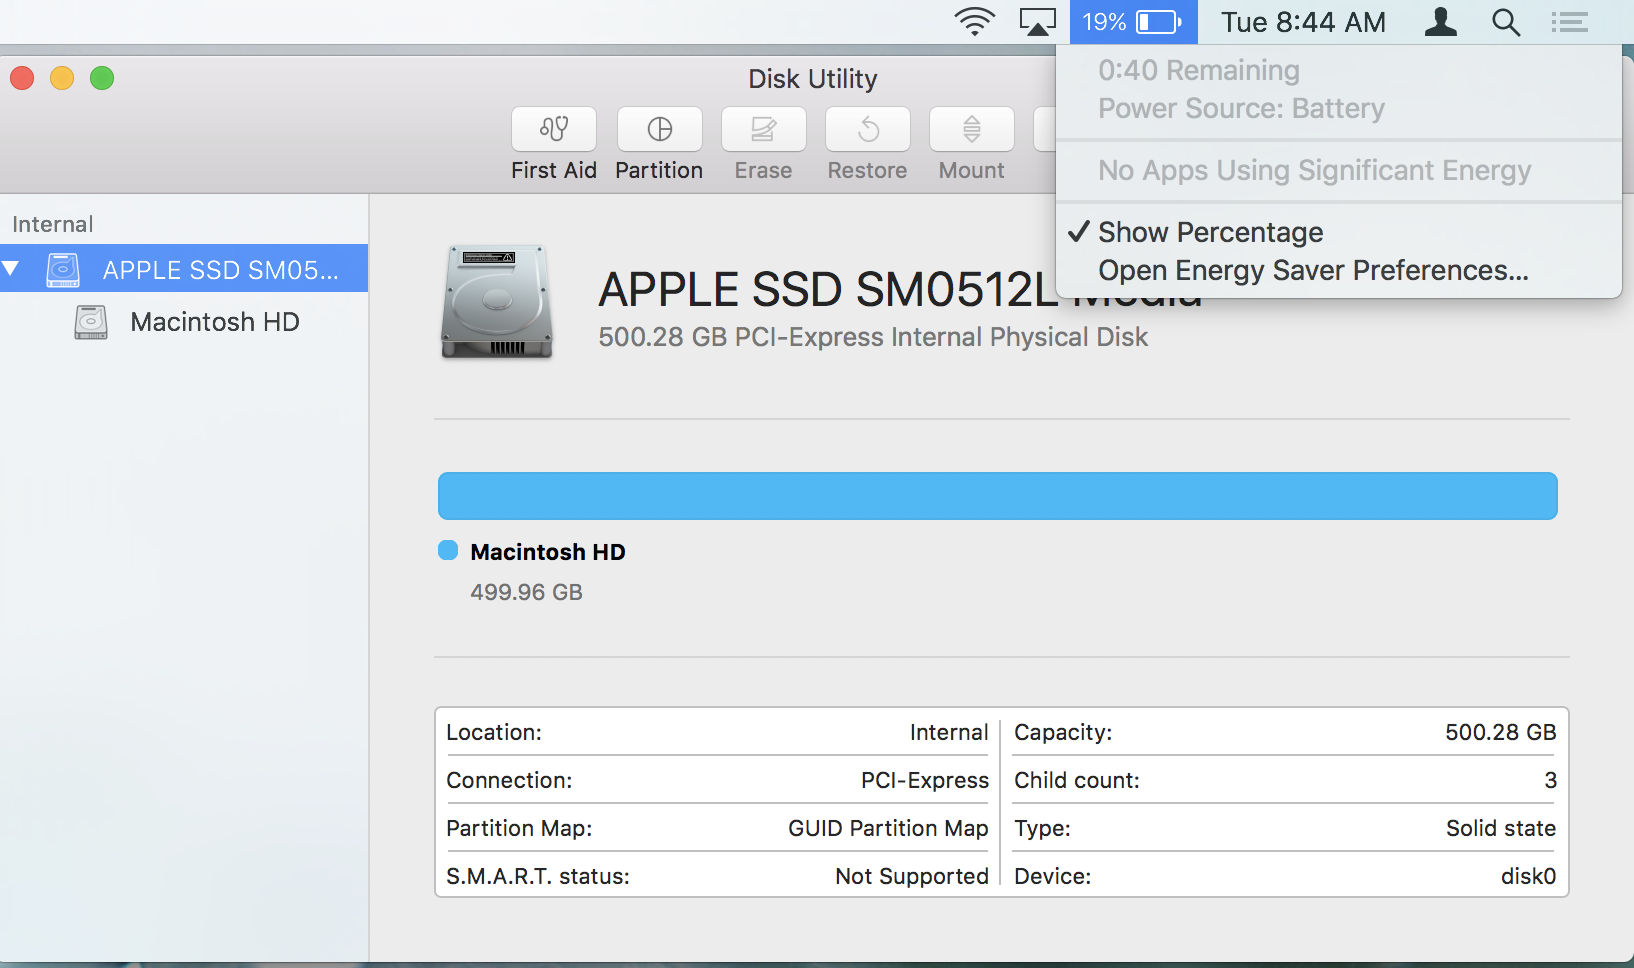The height and width of the screenshot is (968, 1634).
Task: Click the Type: label
Action: click(x=1042, y=828)
